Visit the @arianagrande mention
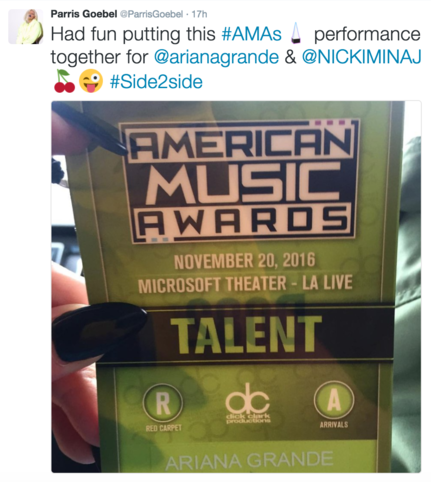The width and height of the screenshot is (431, 482). 216,57
